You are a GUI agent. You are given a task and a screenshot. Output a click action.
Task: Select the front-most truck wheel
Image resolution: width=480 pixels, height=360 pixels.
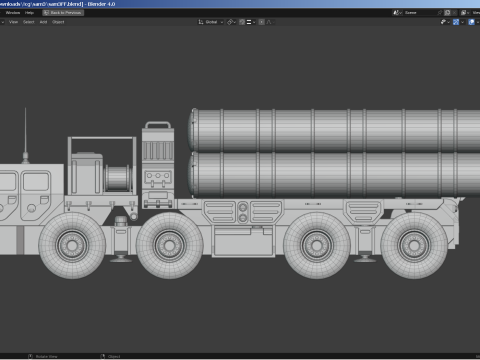click(72, 245)
